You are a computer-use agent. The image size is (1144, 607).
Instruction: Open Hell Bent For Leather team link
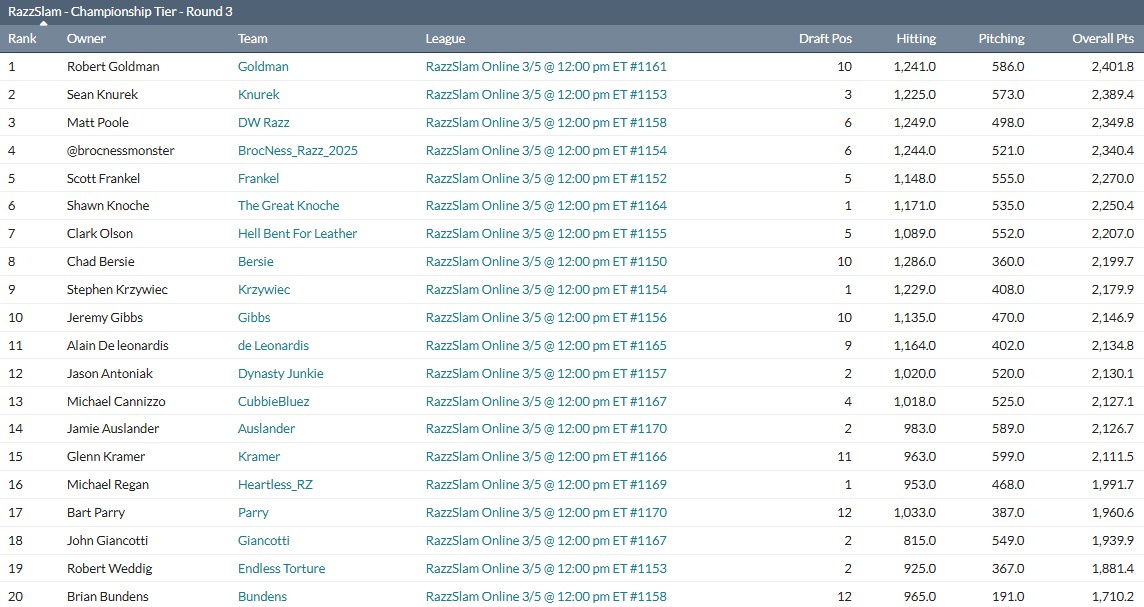(x=297, y=233)
